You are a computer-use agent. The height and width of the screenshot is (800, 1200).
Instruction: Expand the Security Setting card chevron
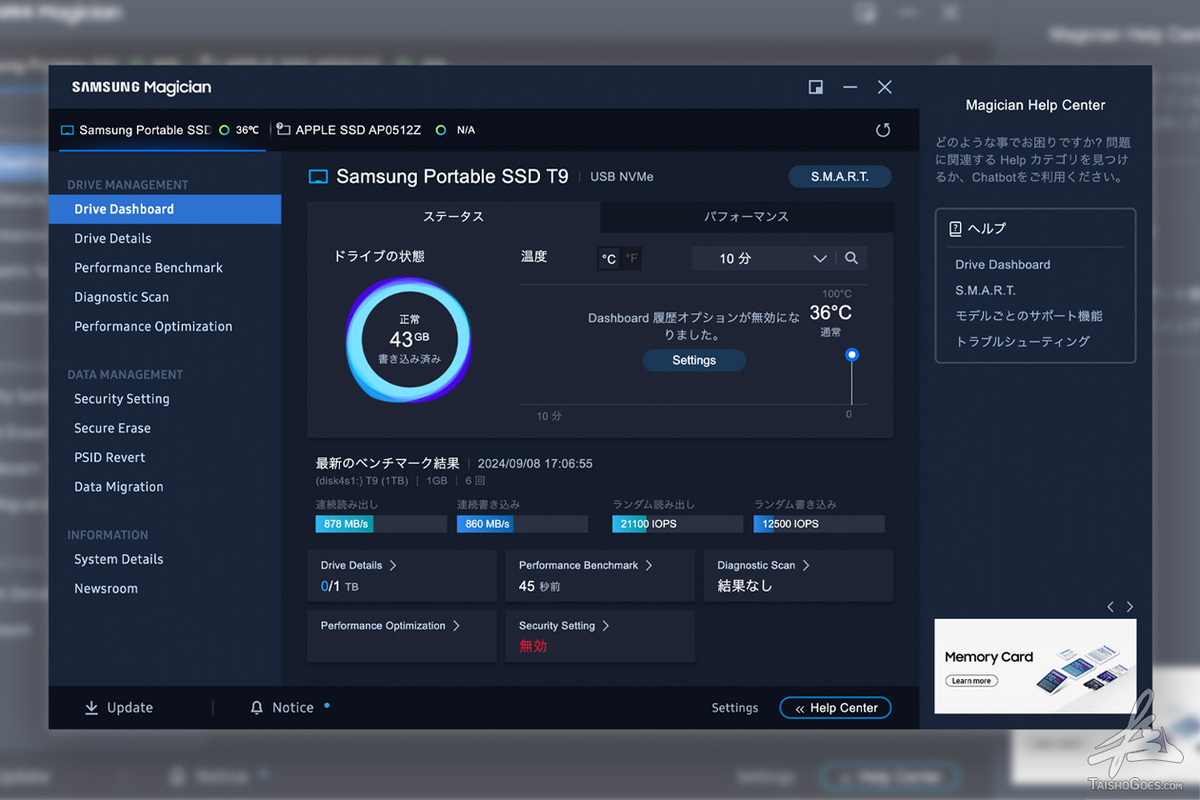(x=606, y=625)
